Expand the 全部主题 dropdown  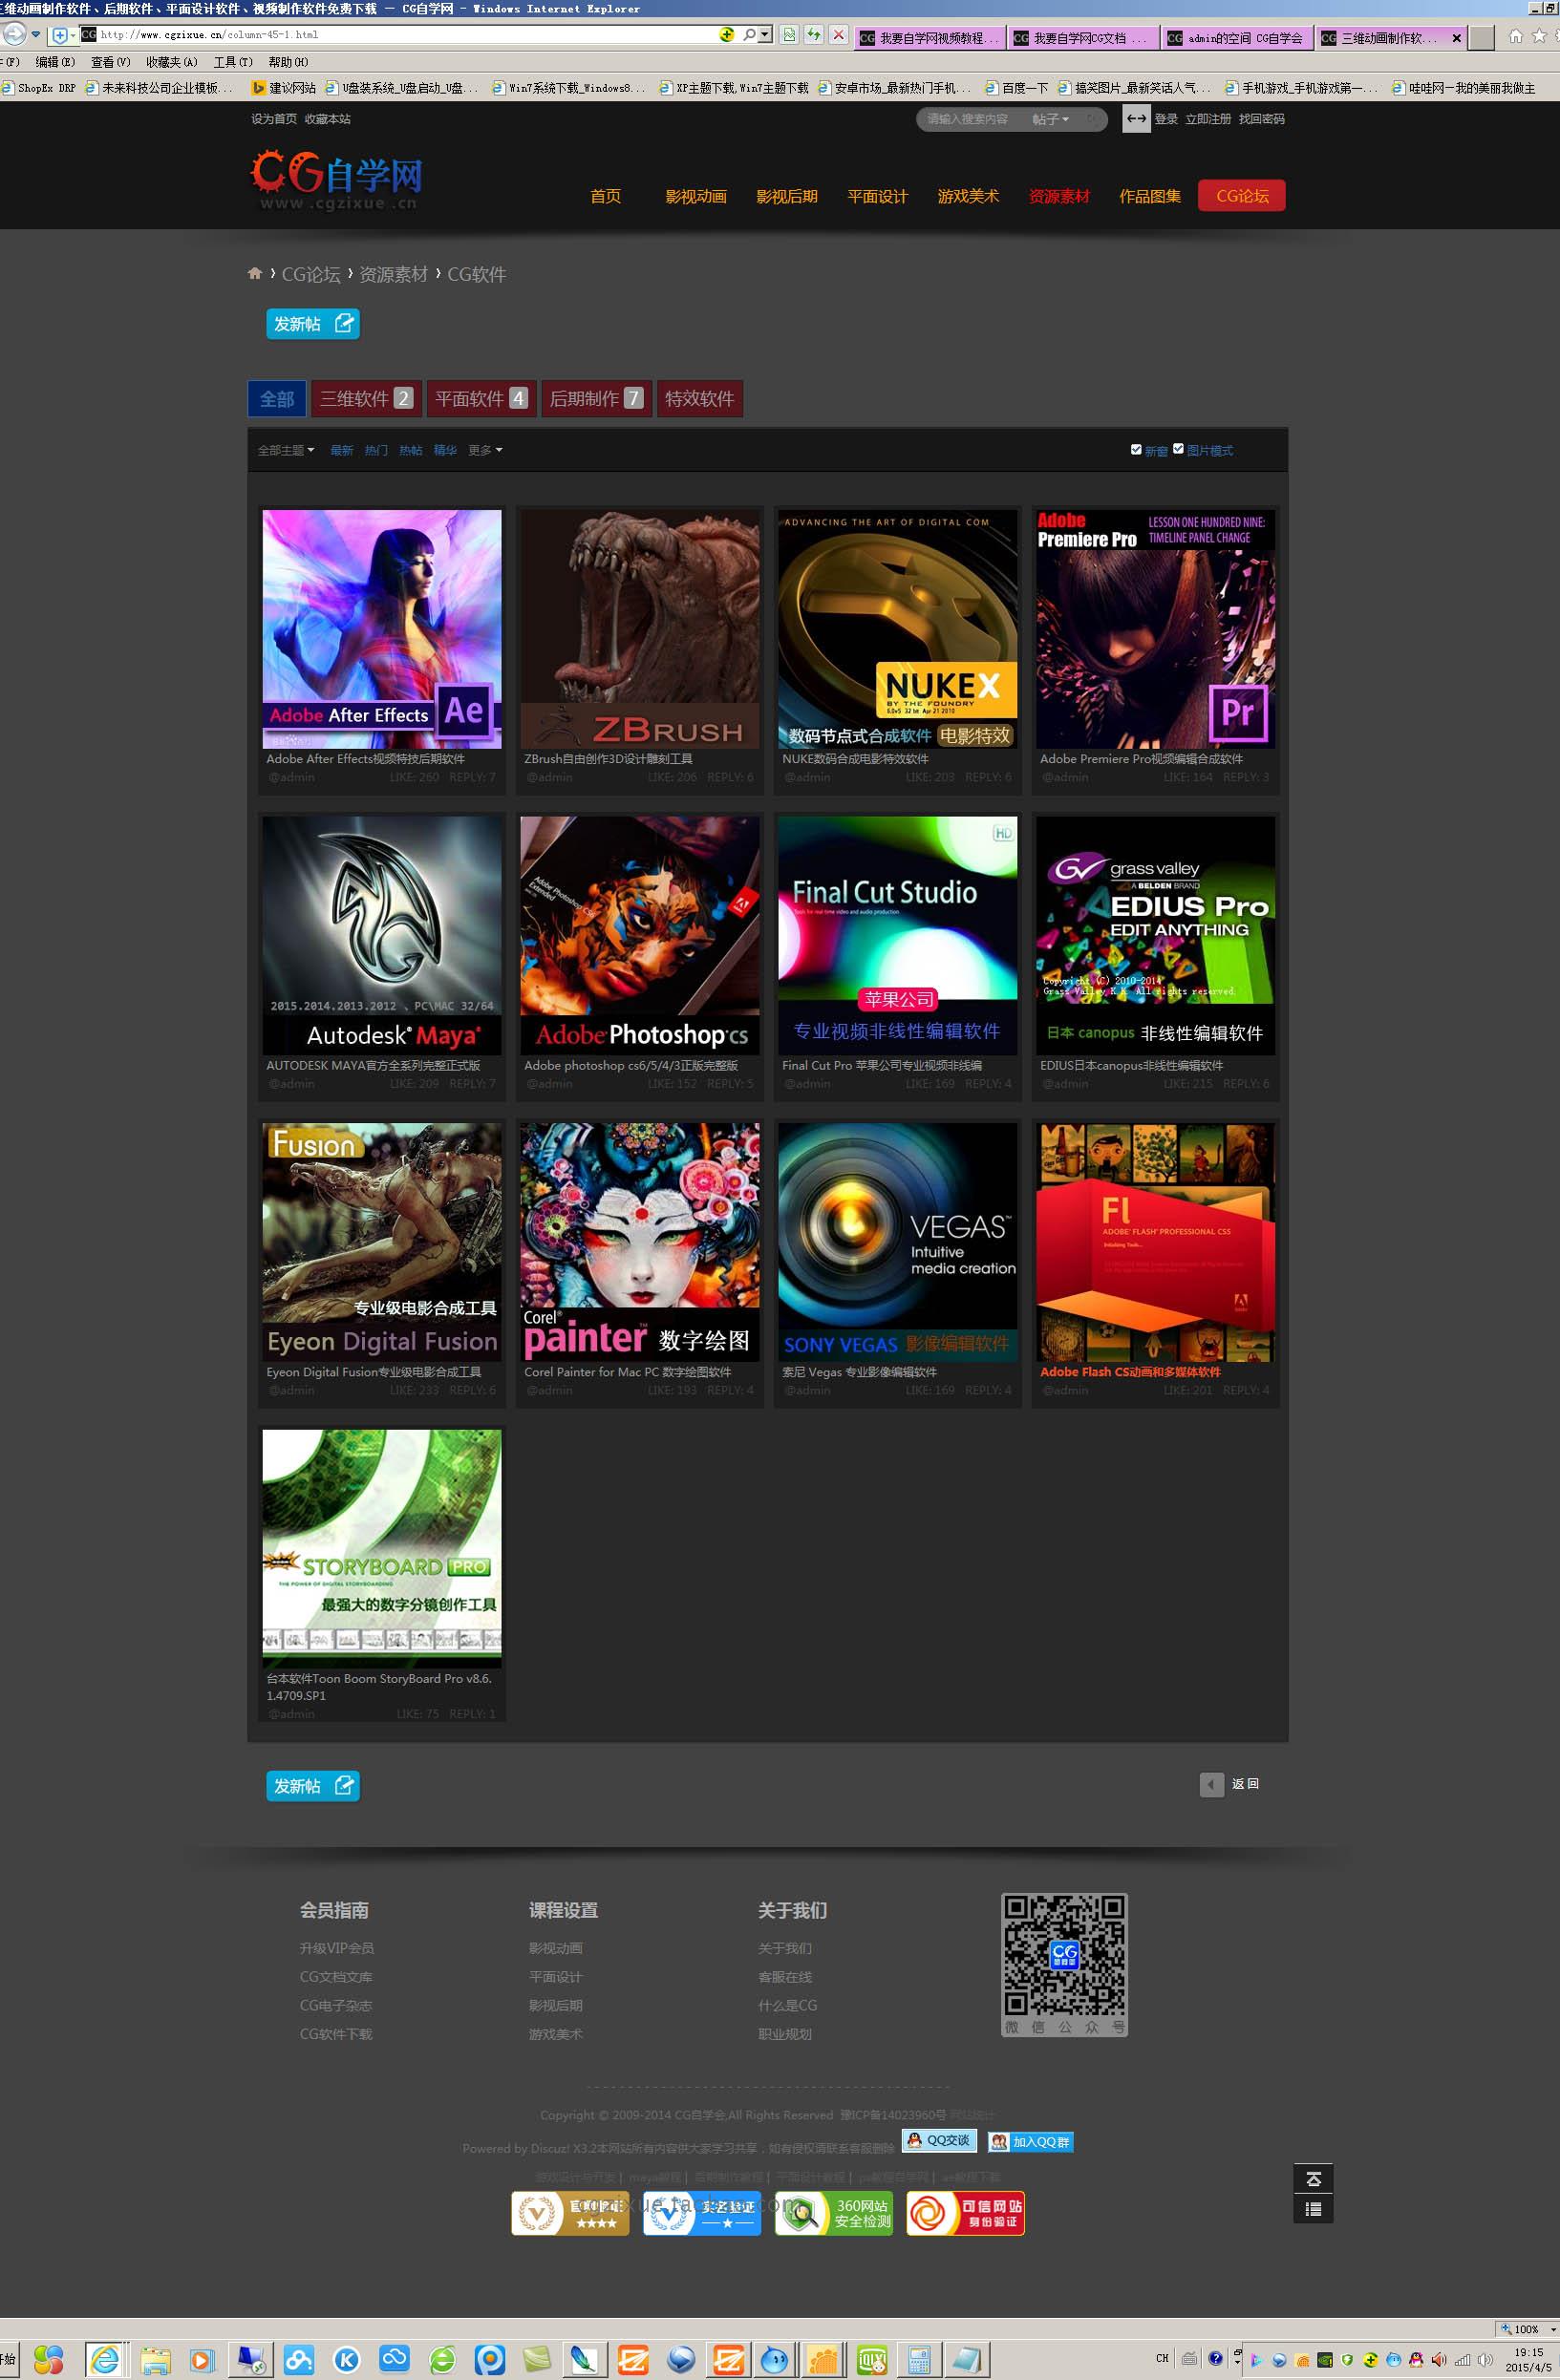(x=286, y=450)
